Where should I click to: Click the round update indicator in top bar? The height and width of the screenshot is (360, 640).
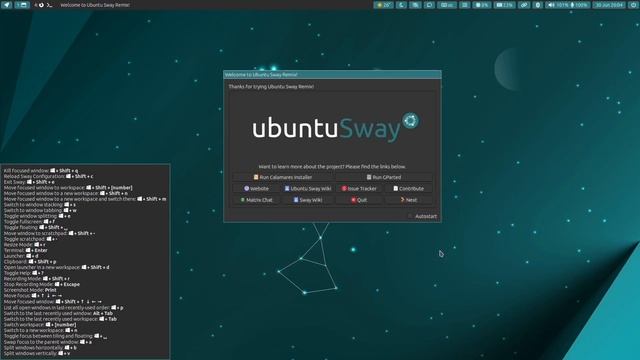click(41, 5)
